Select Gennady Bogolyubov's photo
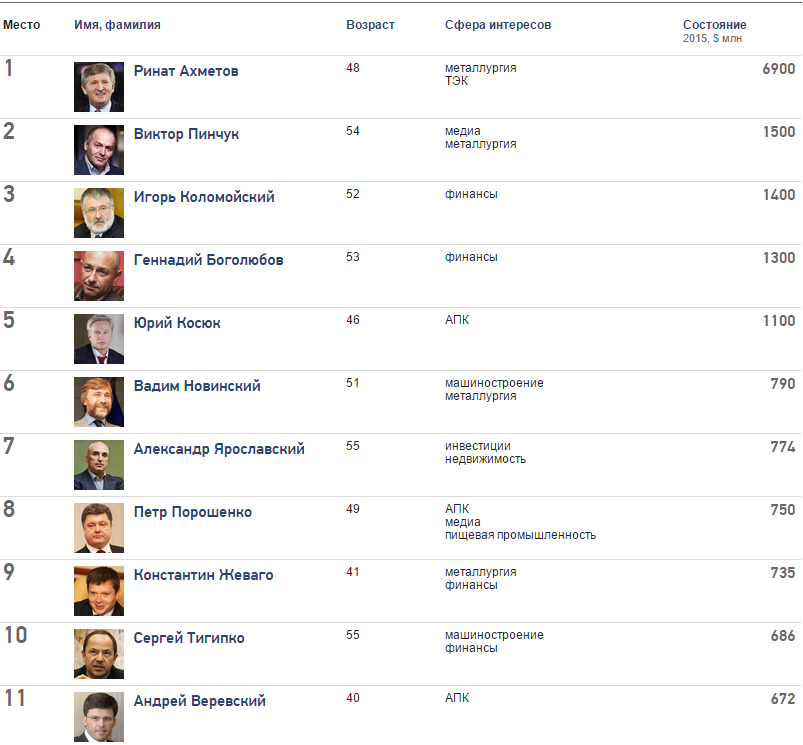The width and height of the screenshot is (803, 745). pos(99,276)
